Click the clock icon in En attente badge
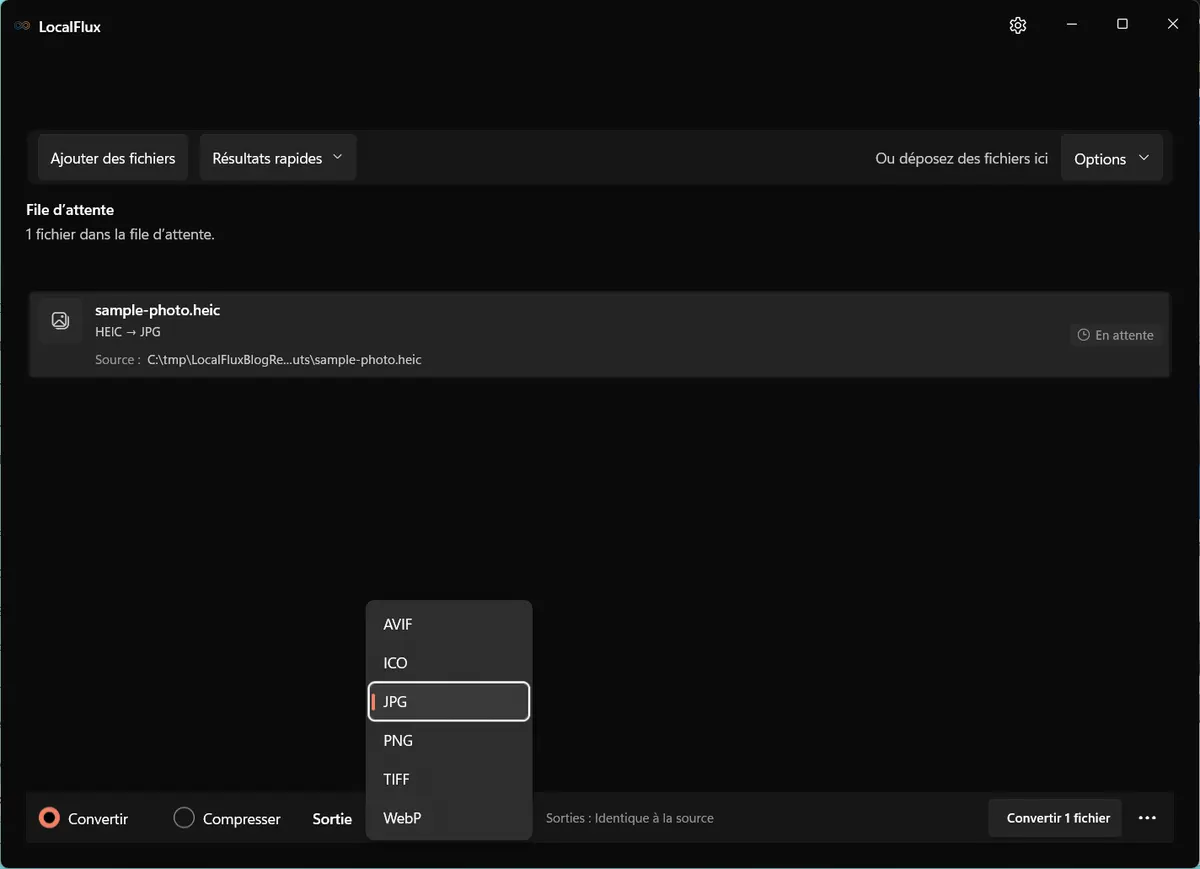This screenshot has height=869, width=1200. 1083,335
